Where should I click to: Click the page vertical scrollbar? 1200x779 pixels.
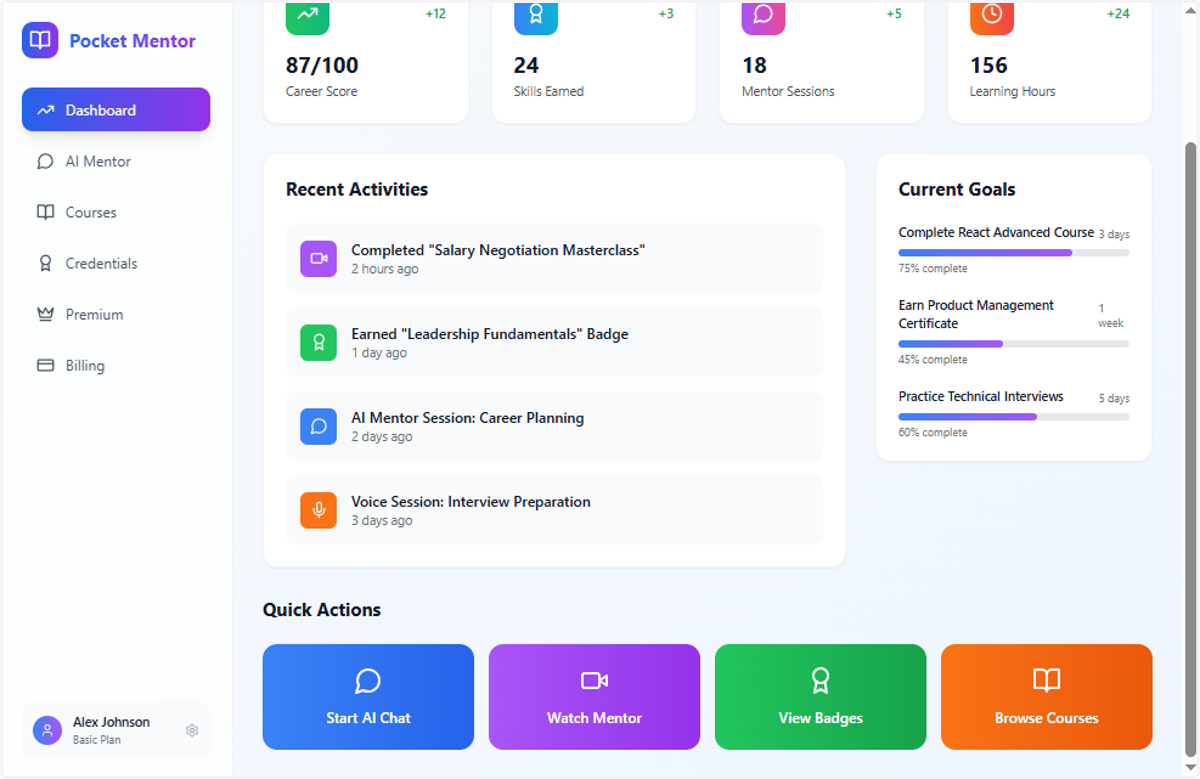[x=1190, y=448]
